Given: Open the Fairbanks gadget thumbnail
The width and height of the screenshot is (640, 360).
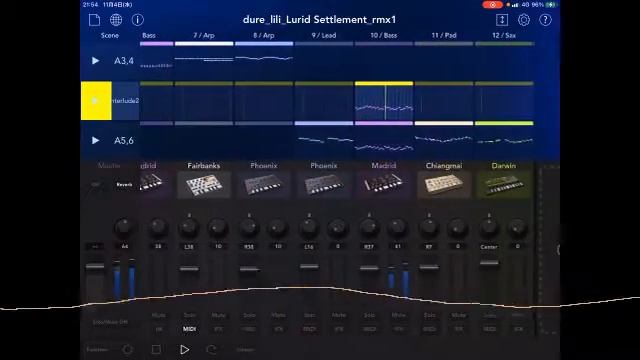Looking at the screenshot, I should [204, 184].
